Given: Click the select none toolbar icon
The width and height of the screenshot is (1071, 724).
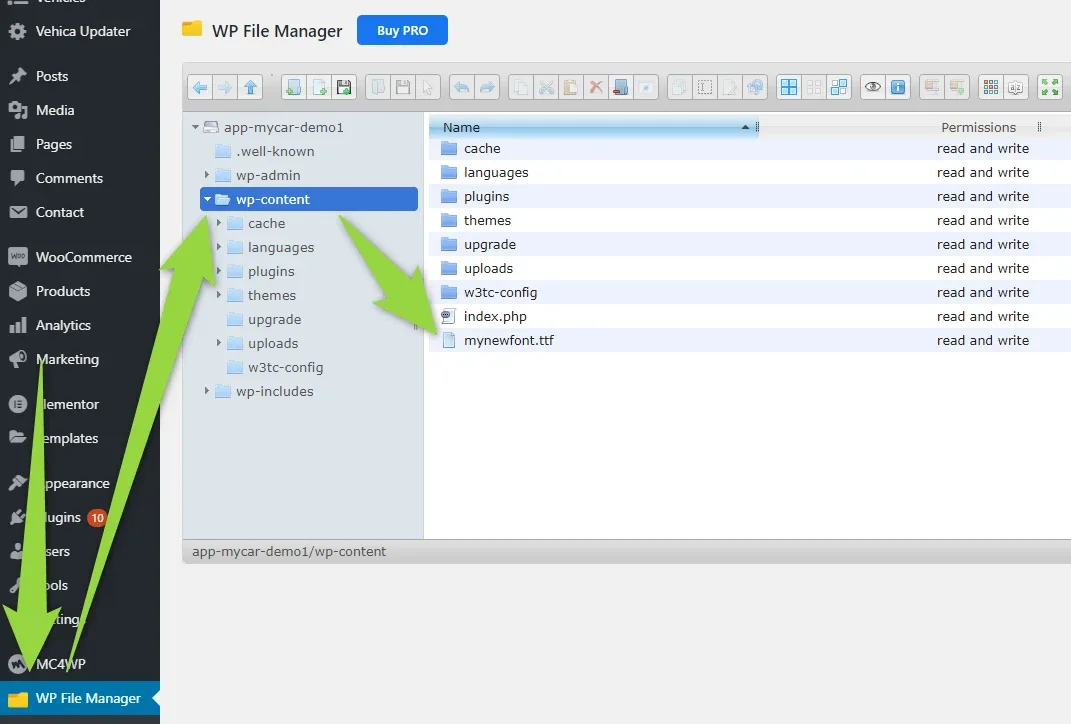Looking at the screenshot, I should tap(813, 87).
